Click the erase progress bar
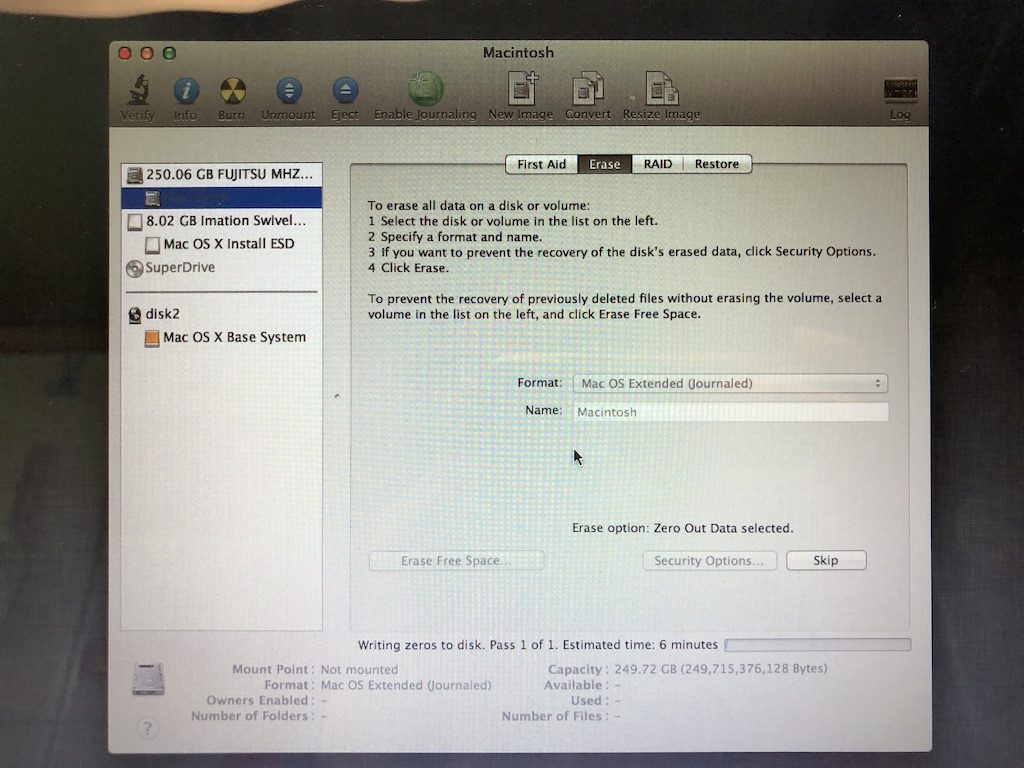The height and width of the screenshot is (768, 1024). pyautogui.click(x=817, y=645)
